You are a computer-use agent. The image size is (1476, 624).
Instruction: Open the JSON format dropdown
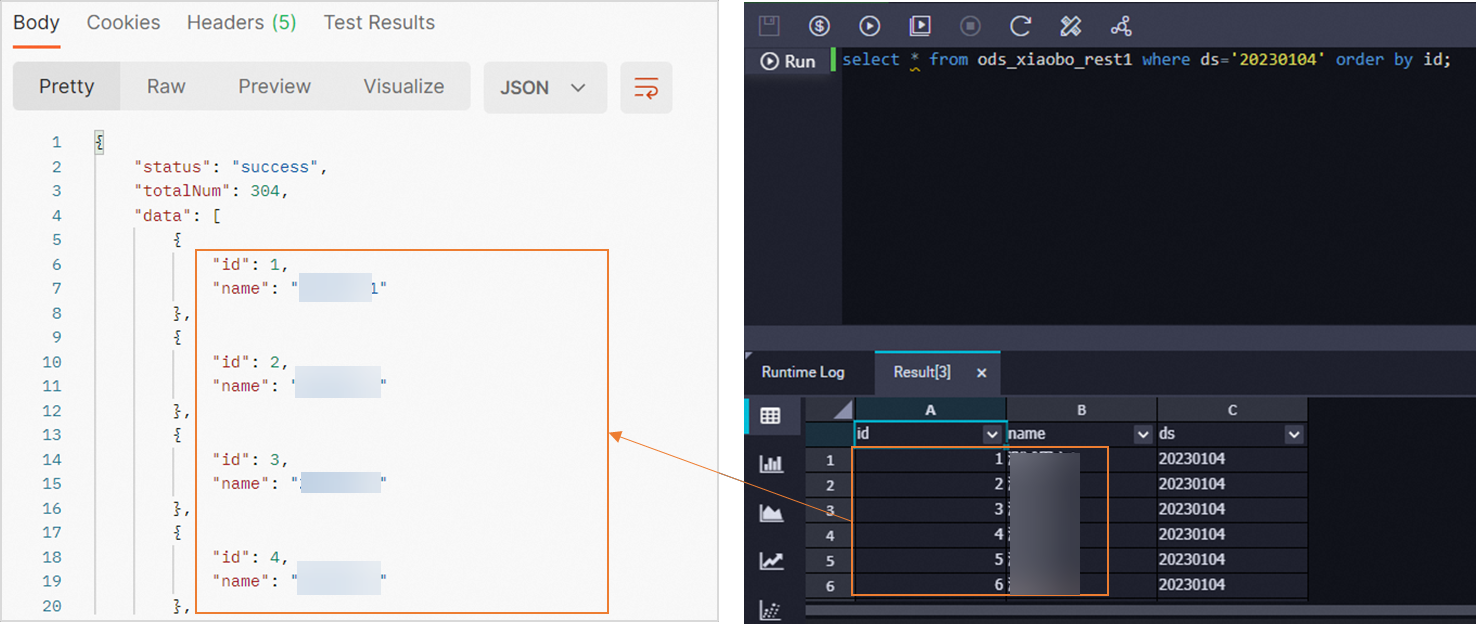pyautogui.click(x=545, y=87)
